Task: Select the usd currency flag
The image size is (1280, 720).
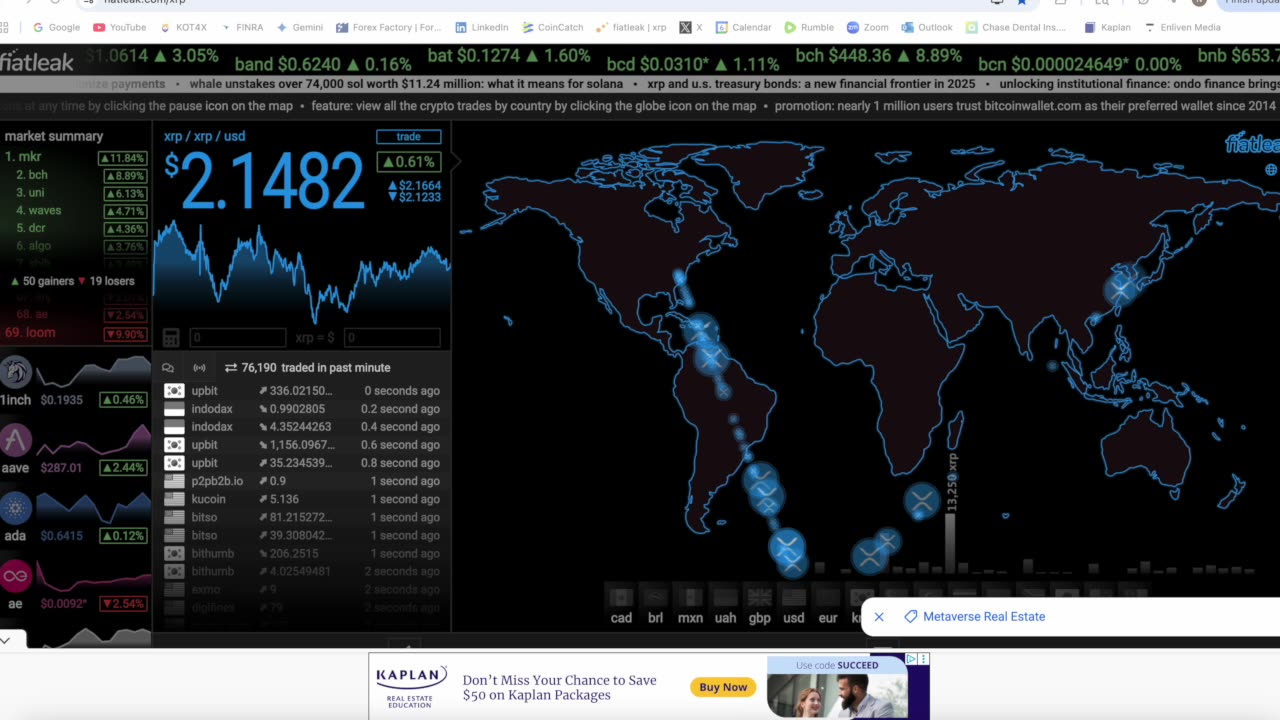Action: click(x=794, y=598)
